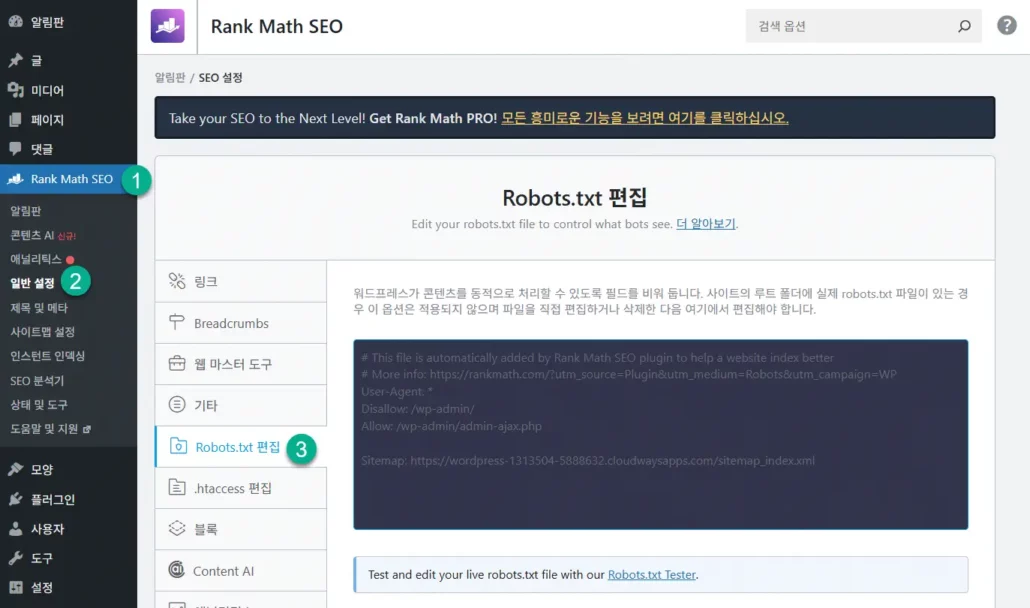Open 애널리틱스 submenu item
This screenshot has height=608, width=1030.
[36, 259]
